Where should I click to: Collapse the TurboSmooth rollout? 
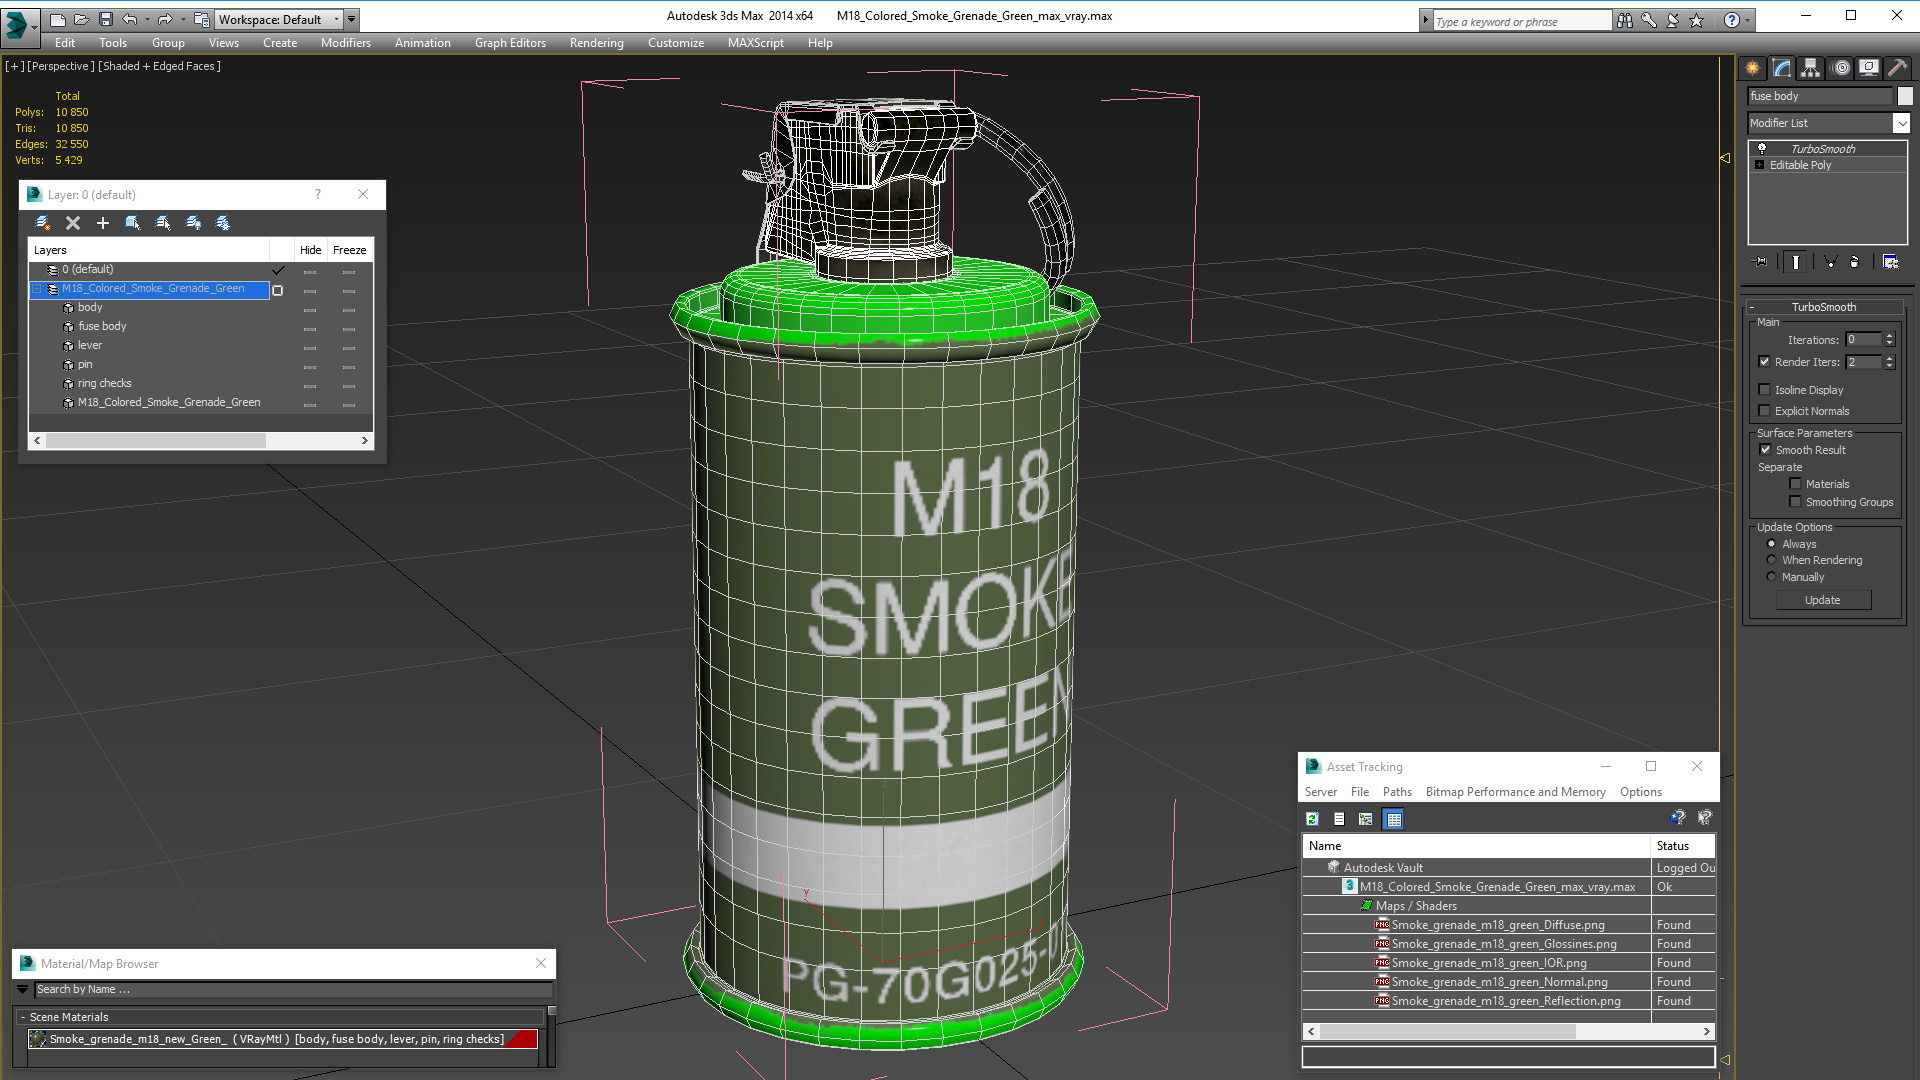[x=1824, y=307]
